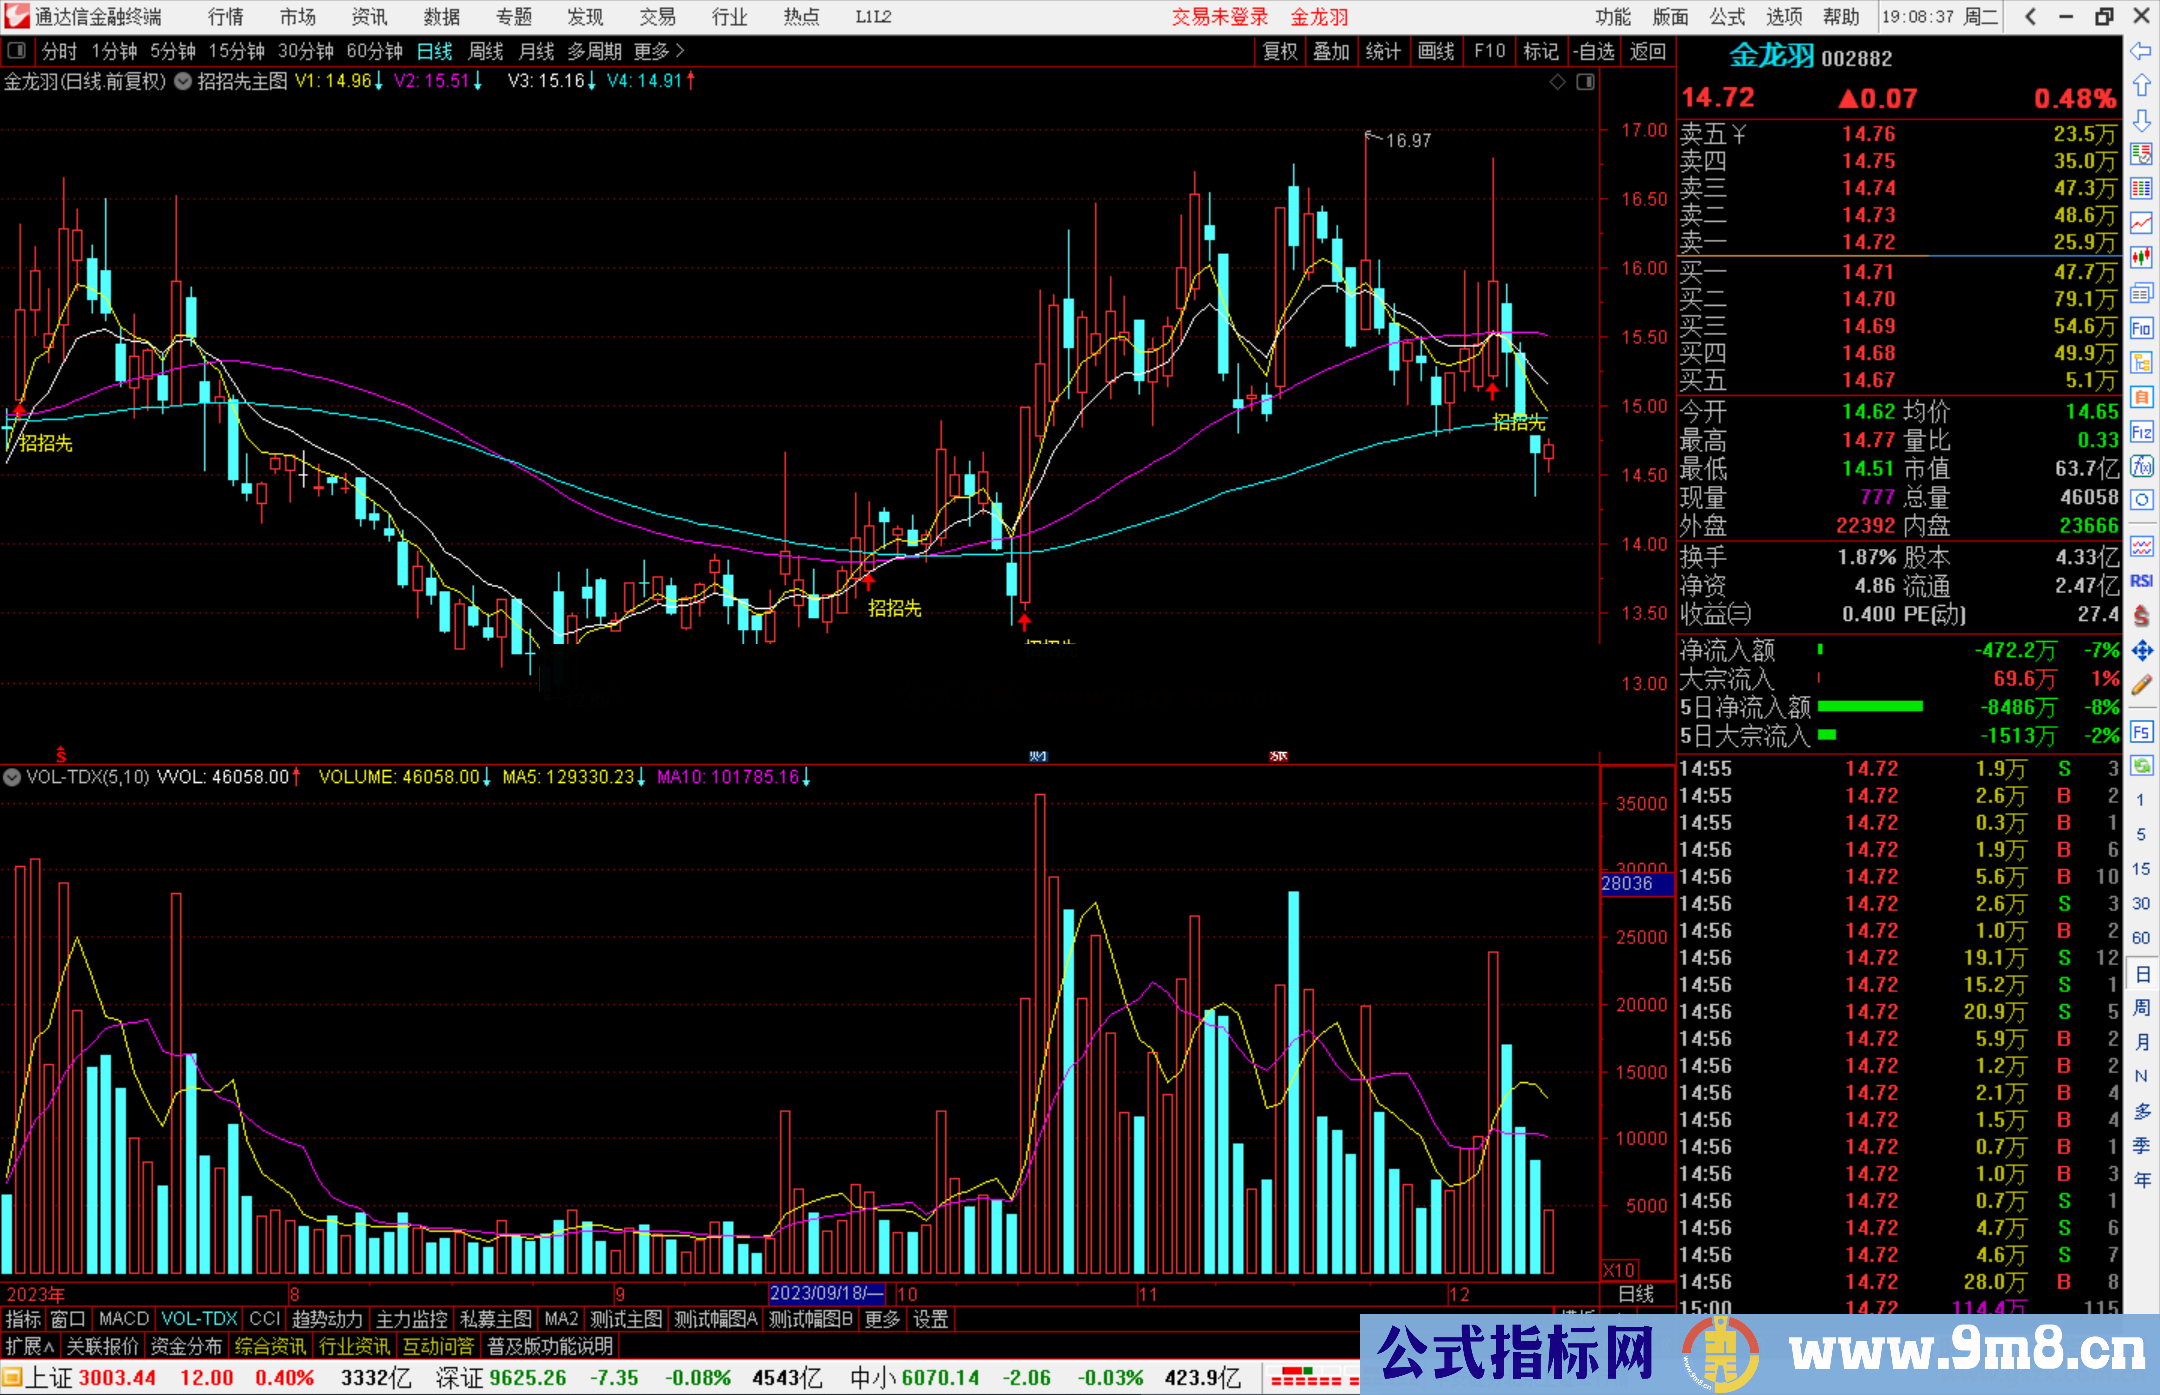Click the candlestick chart sidebar icon

(x=2141, y=257)
